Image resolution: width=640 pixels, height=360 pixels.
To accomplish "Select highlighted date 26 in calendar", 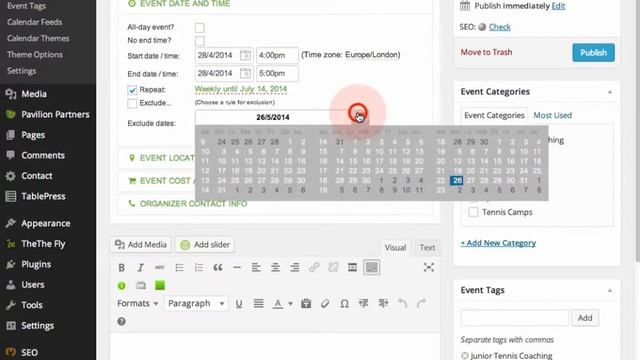I will 456,180.
